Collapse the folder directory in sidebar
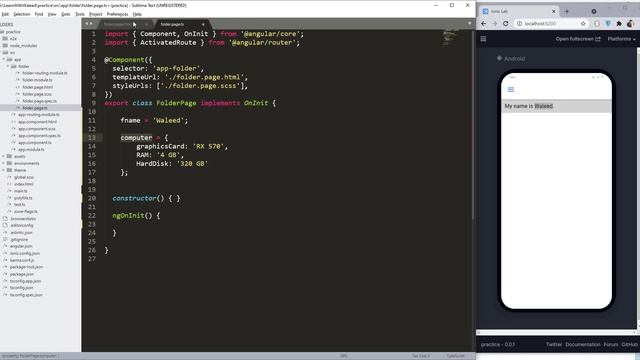Image resolution: width=640 pixels, height=360 pixels. point(23,66)
